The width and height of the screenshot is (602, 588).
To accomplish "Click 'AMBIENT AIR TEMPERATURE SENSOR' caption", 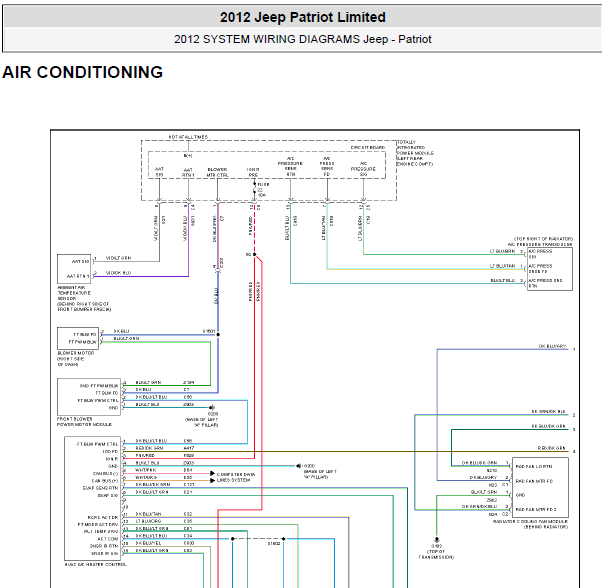I will point(84,298).
